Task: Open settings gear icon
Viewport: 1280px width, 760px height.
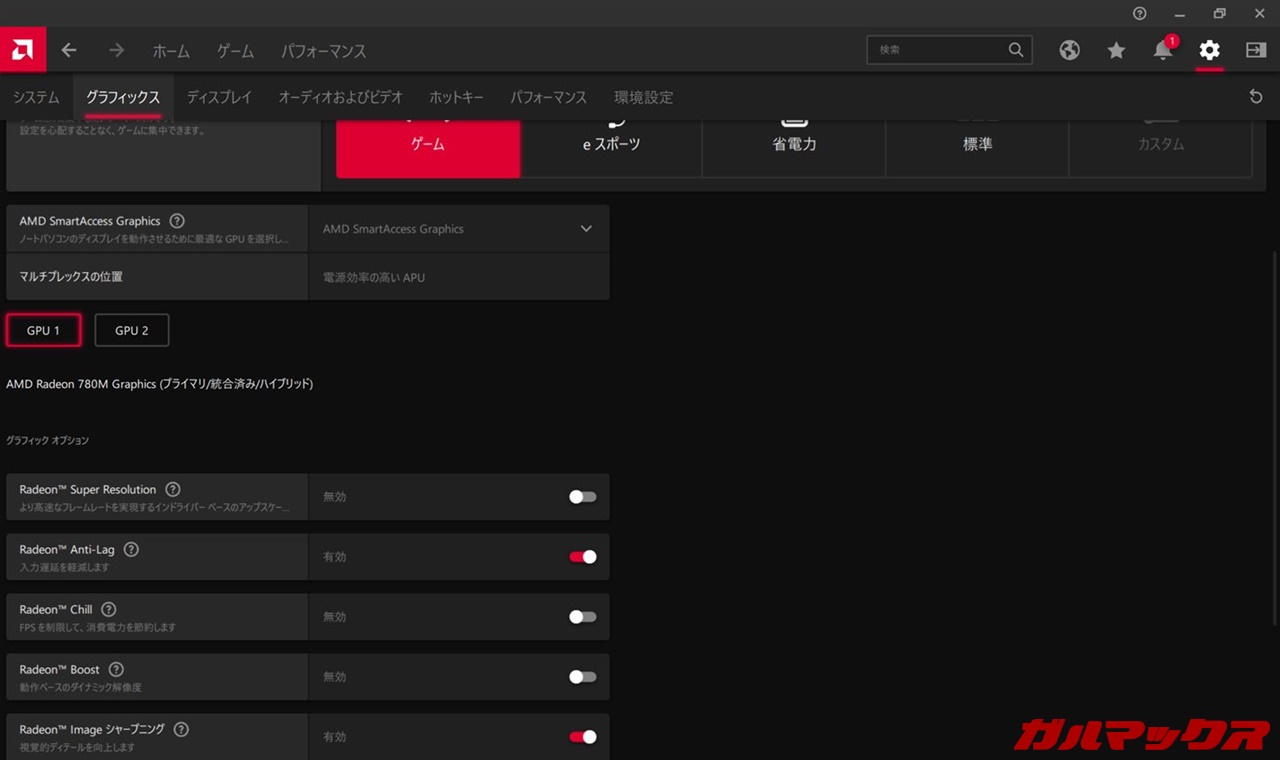Action: [x=1209, y=50]
